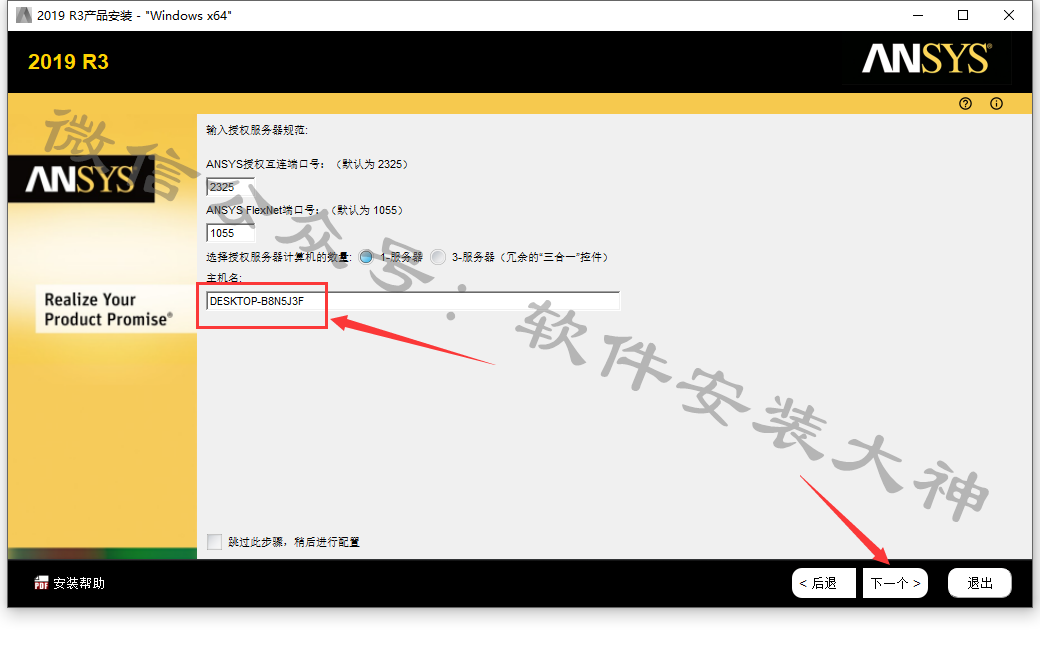
Task: Click the FlexNet port number field 1055
Action: [x=230, y=233]
